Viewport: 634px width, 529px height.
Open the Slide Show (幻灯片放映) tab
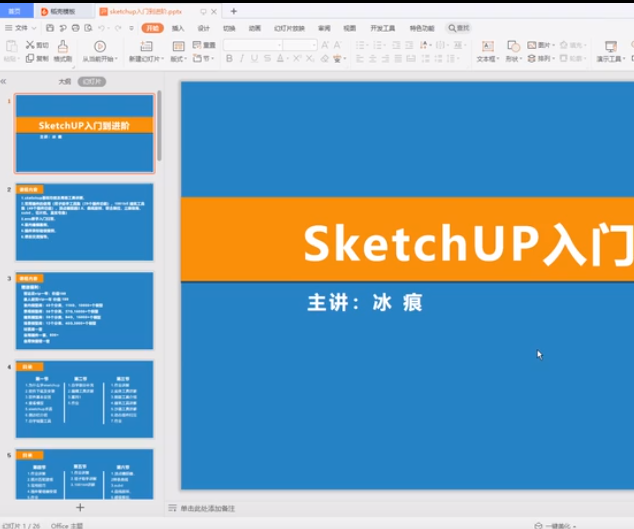point(289,28)
